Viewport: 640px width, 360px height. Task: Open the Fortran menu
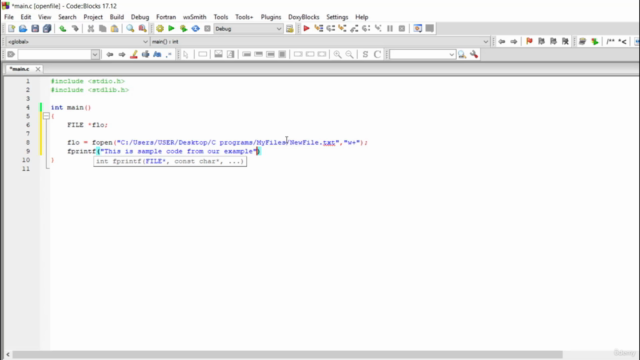click(166, 17)
